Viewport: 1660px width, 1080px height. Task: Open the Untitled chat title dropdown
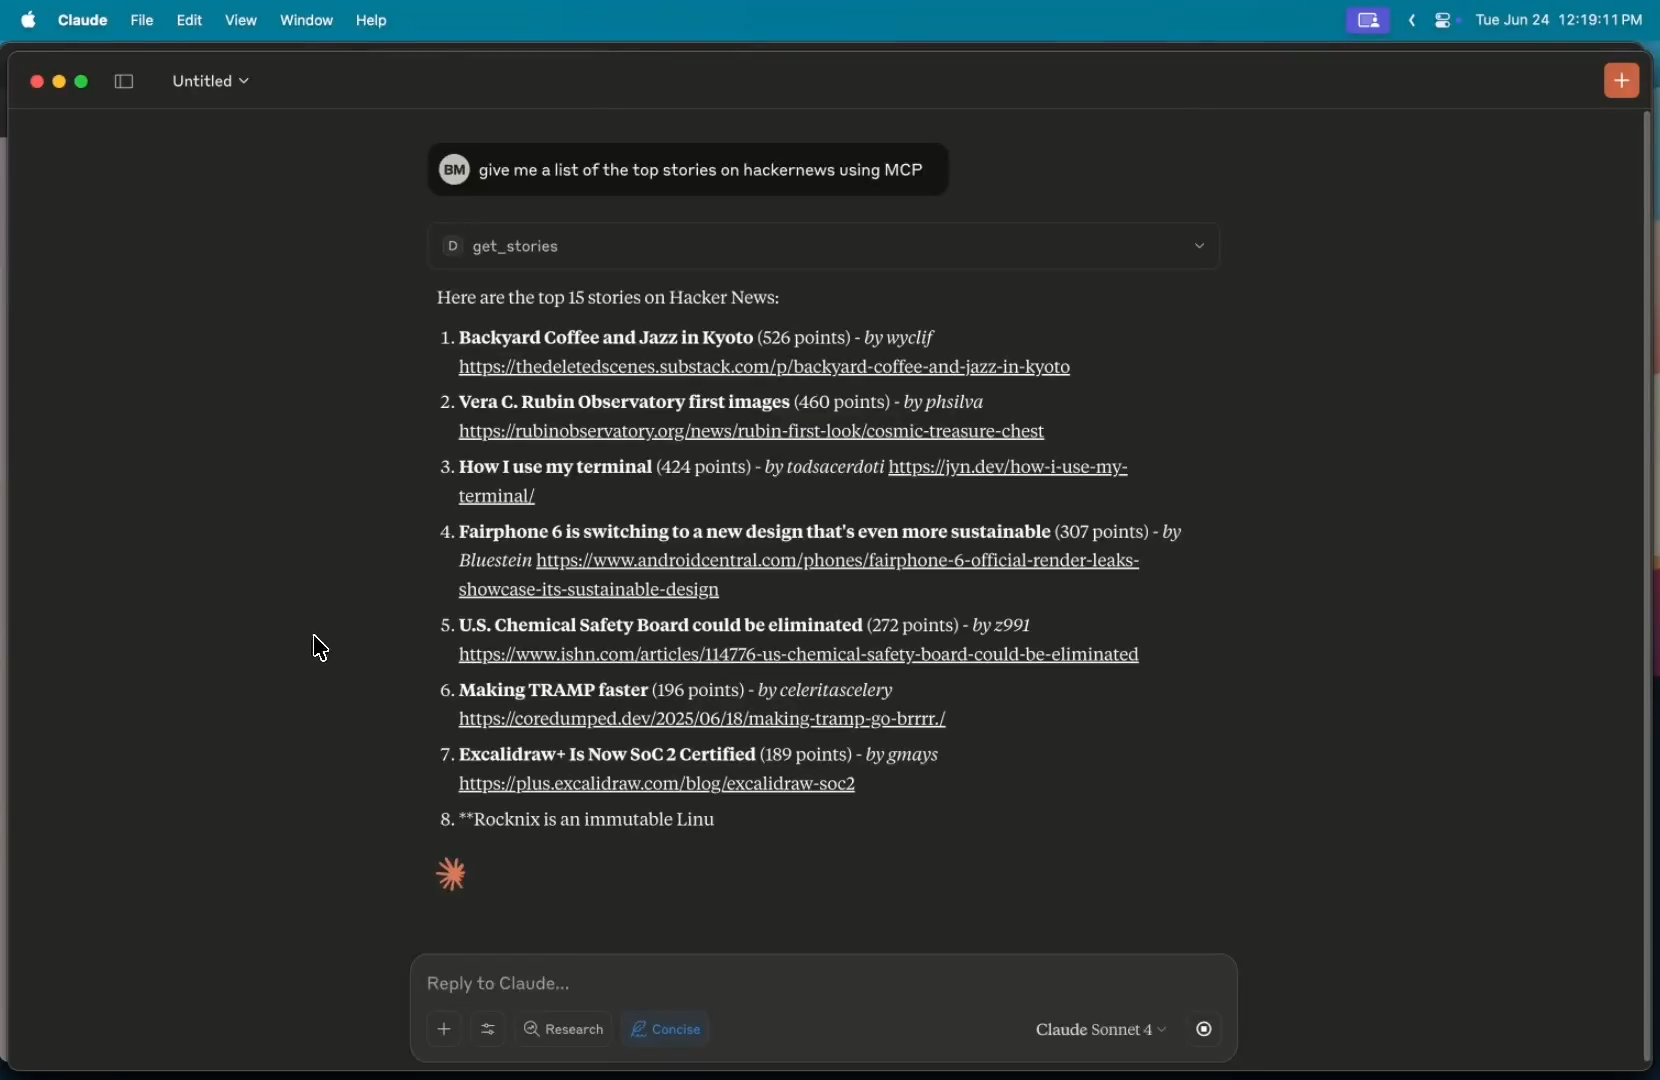211,82
